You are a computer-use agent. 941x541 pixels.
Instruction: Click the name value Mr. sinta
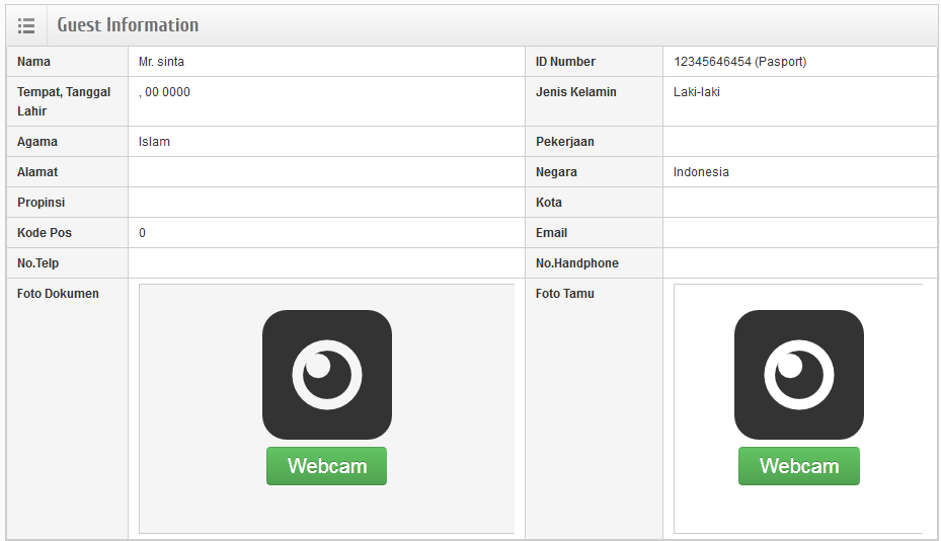[x=162, y=62]
